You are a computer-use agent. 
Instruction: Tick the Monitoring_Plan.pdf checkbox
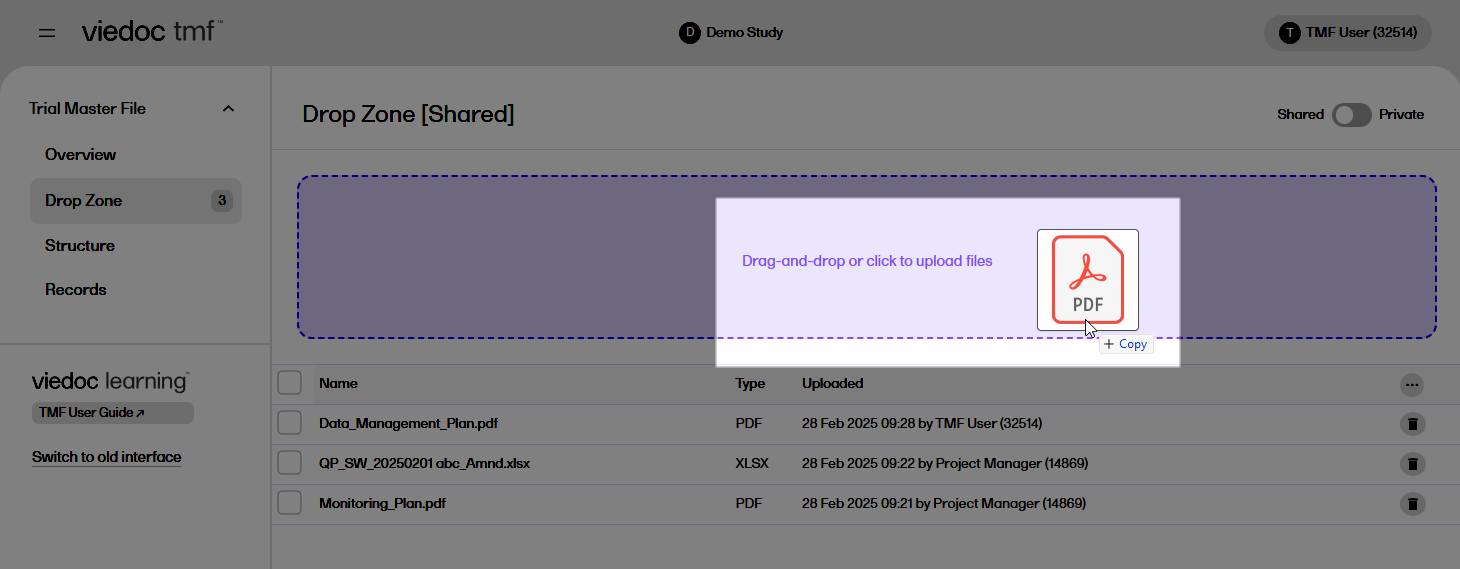(290, 503)
